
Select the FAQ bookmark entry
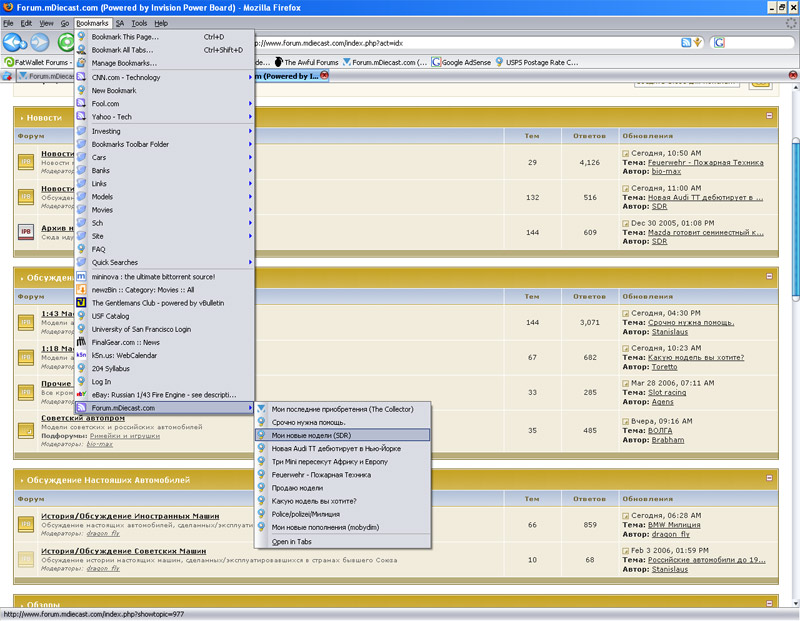click(x=164, y=249)
